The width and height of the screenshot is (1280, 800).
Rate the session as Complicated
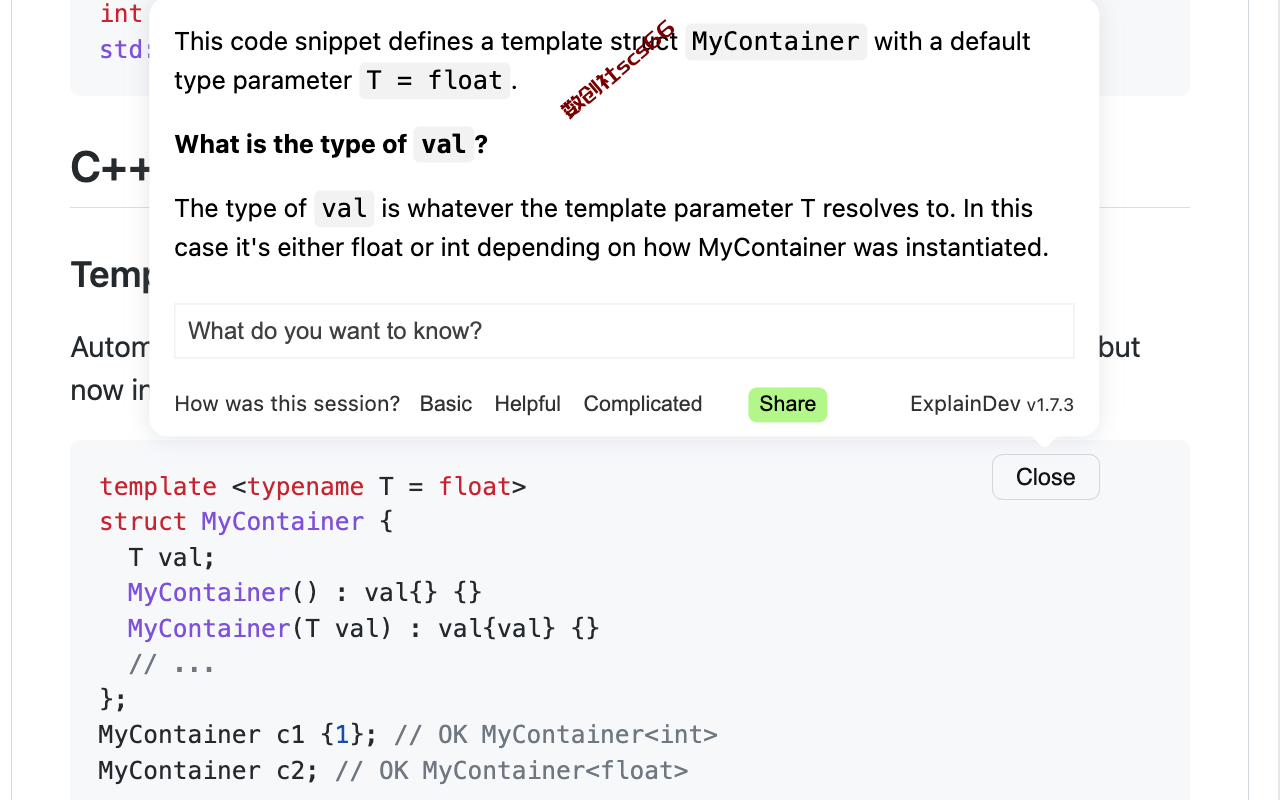click(x=643, y=404)
